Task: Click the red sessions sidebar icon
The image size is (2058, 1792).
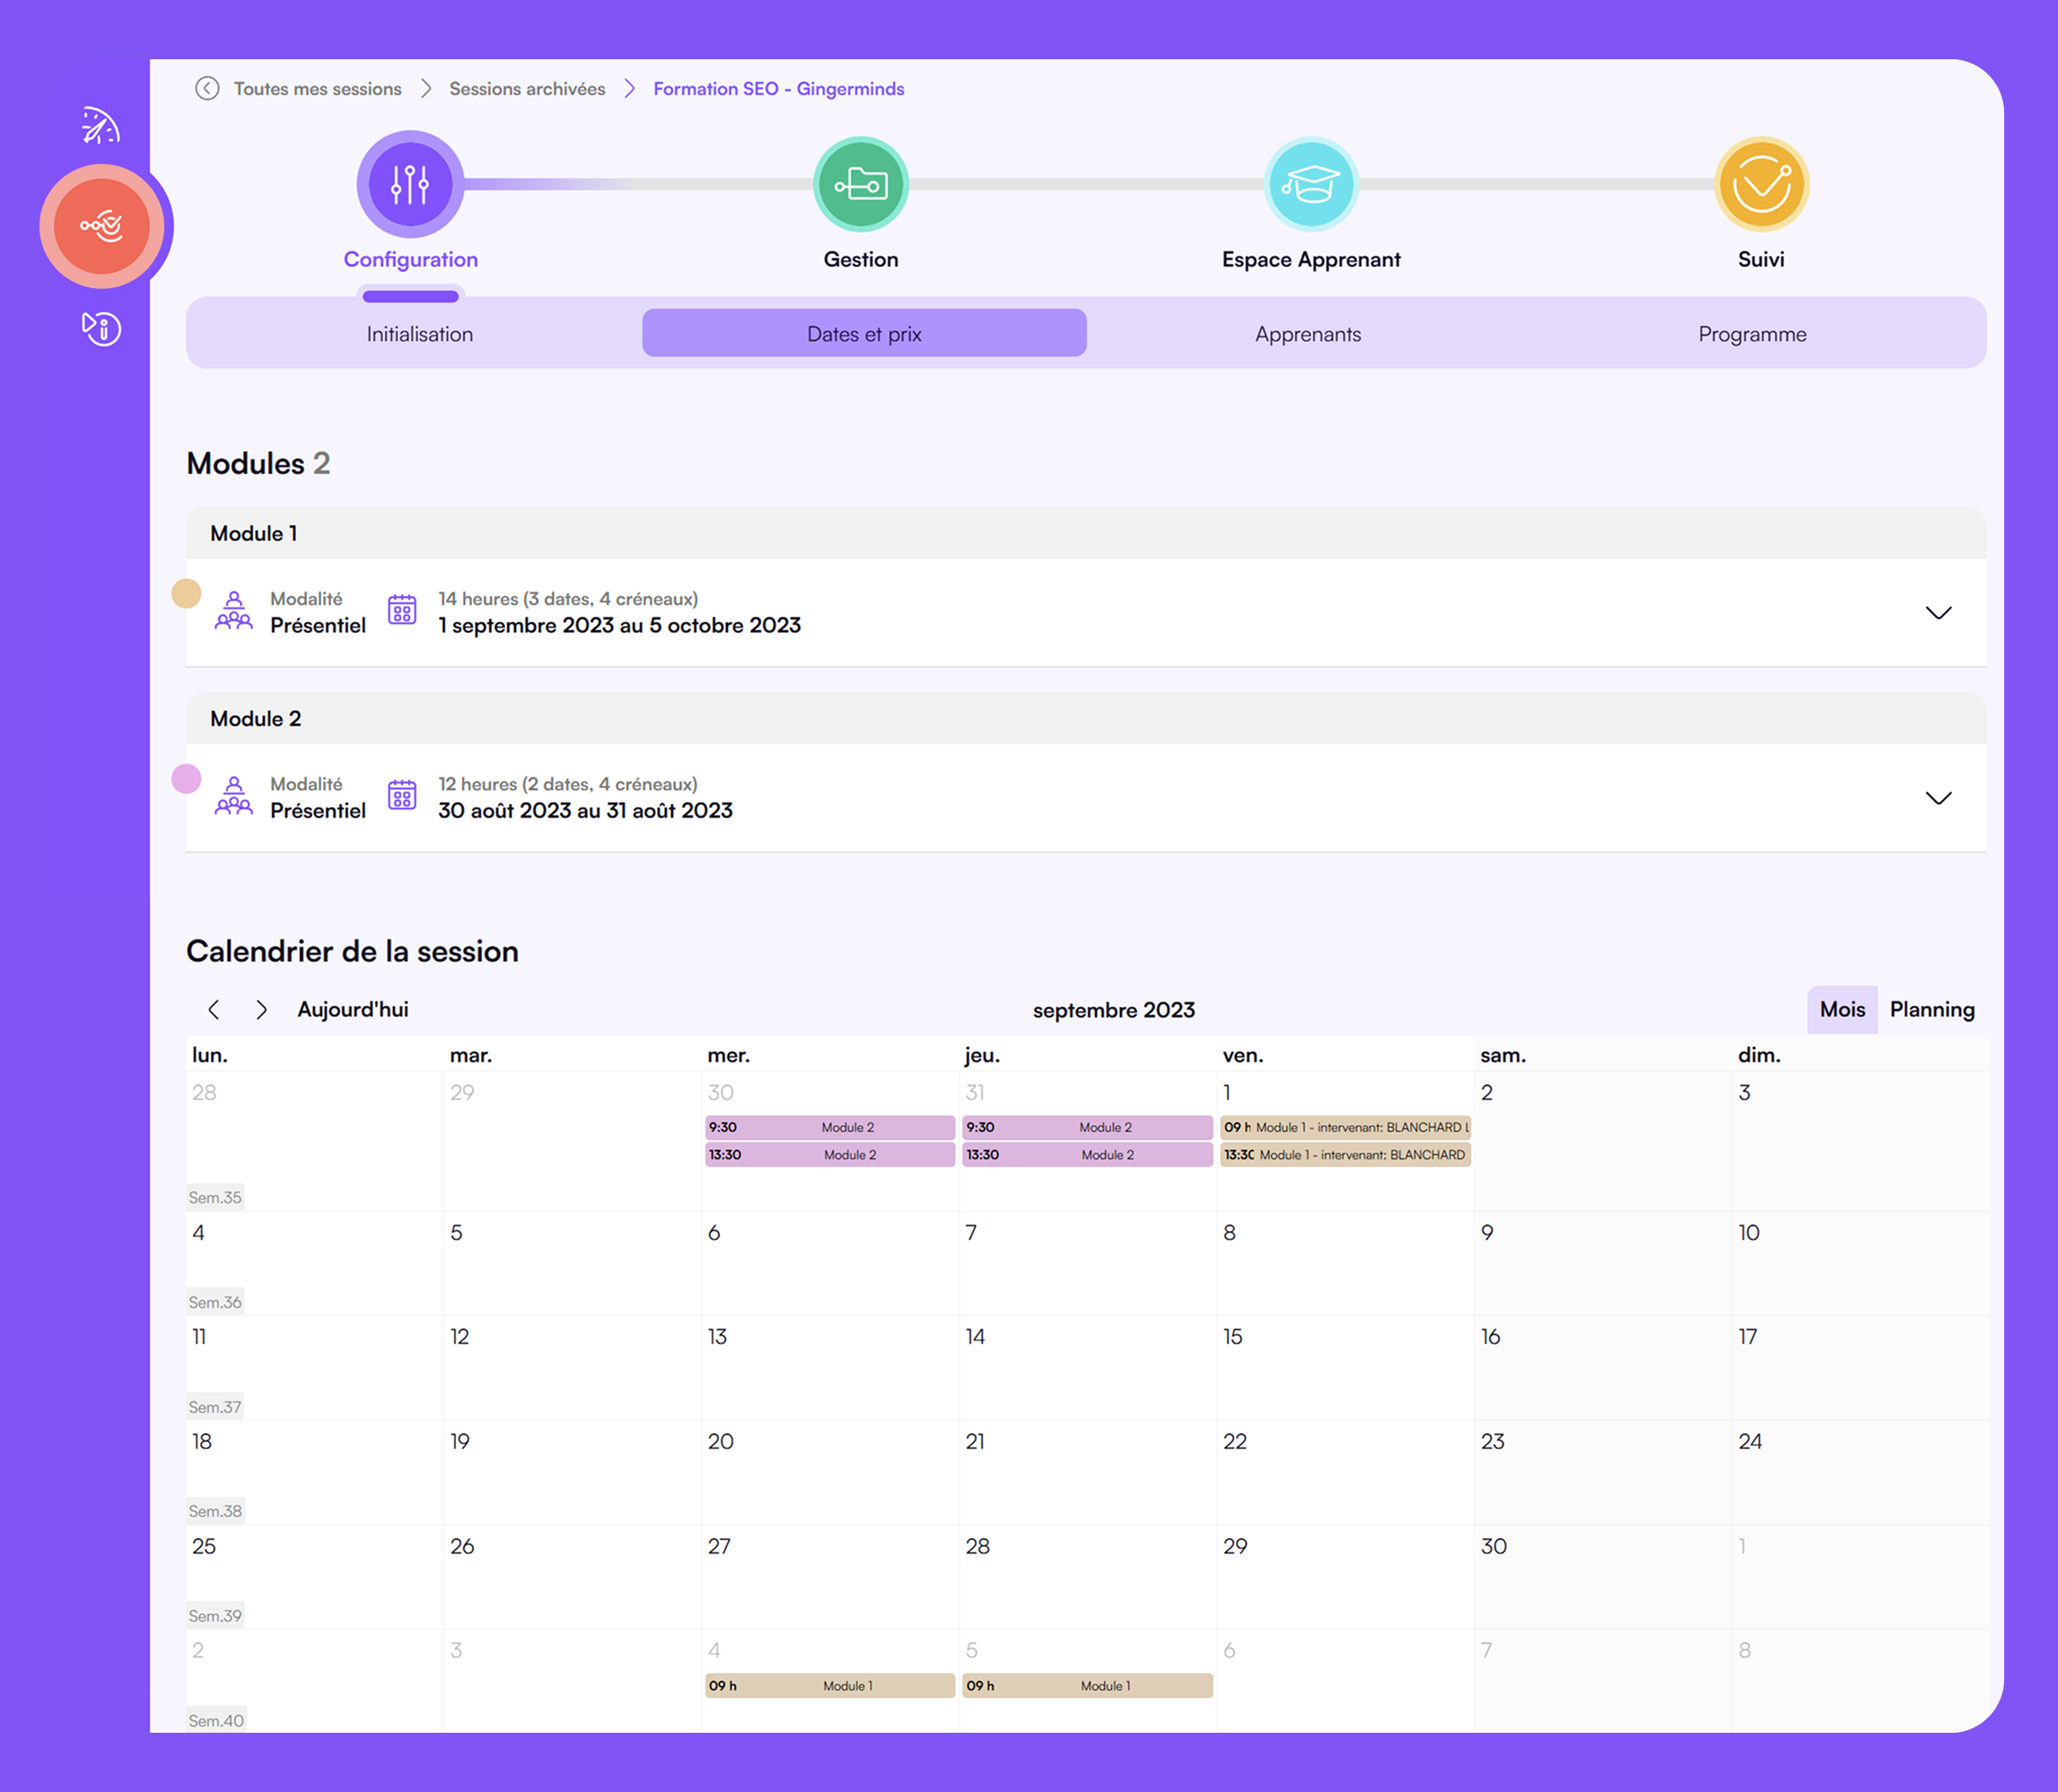Action: pyautogui.click(x=102, y=226)
